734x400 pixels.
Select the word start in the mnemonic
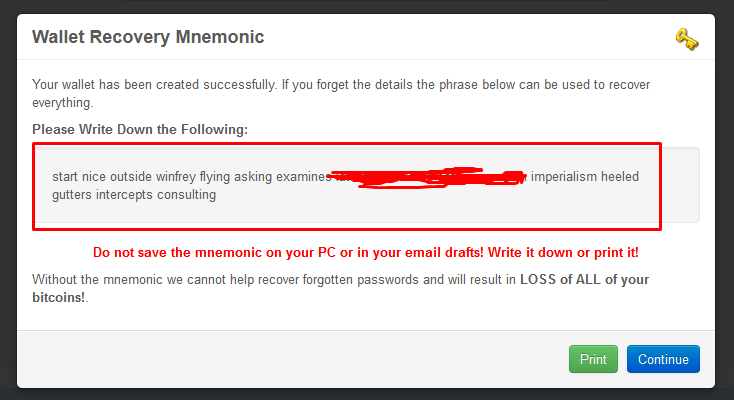coord(65,177)
